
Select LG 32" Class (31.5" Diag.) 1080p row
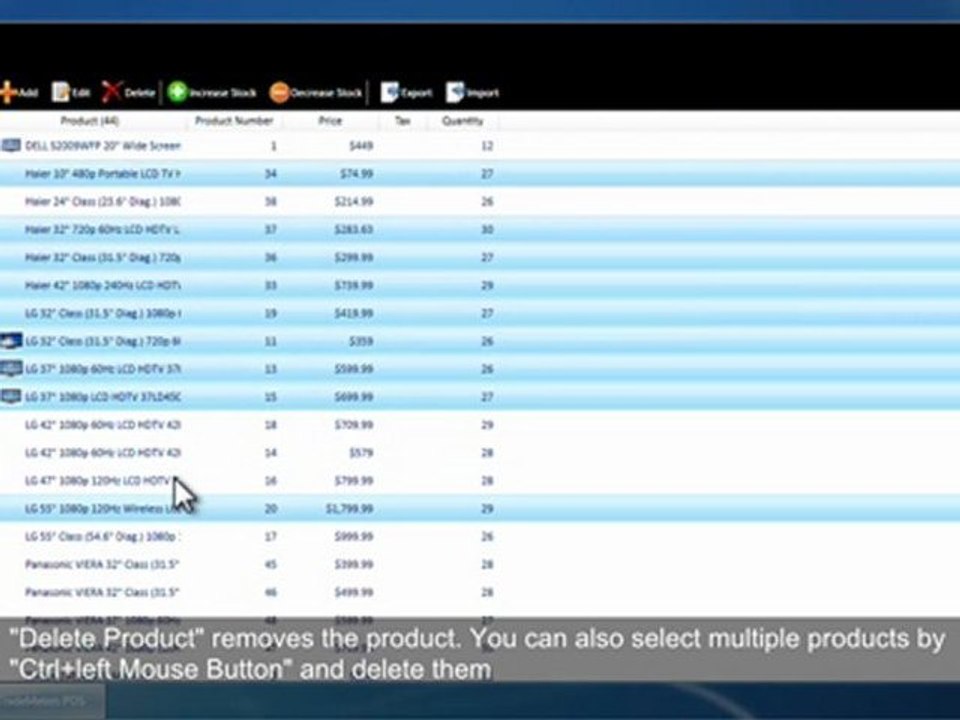click(x=480, y=313)
